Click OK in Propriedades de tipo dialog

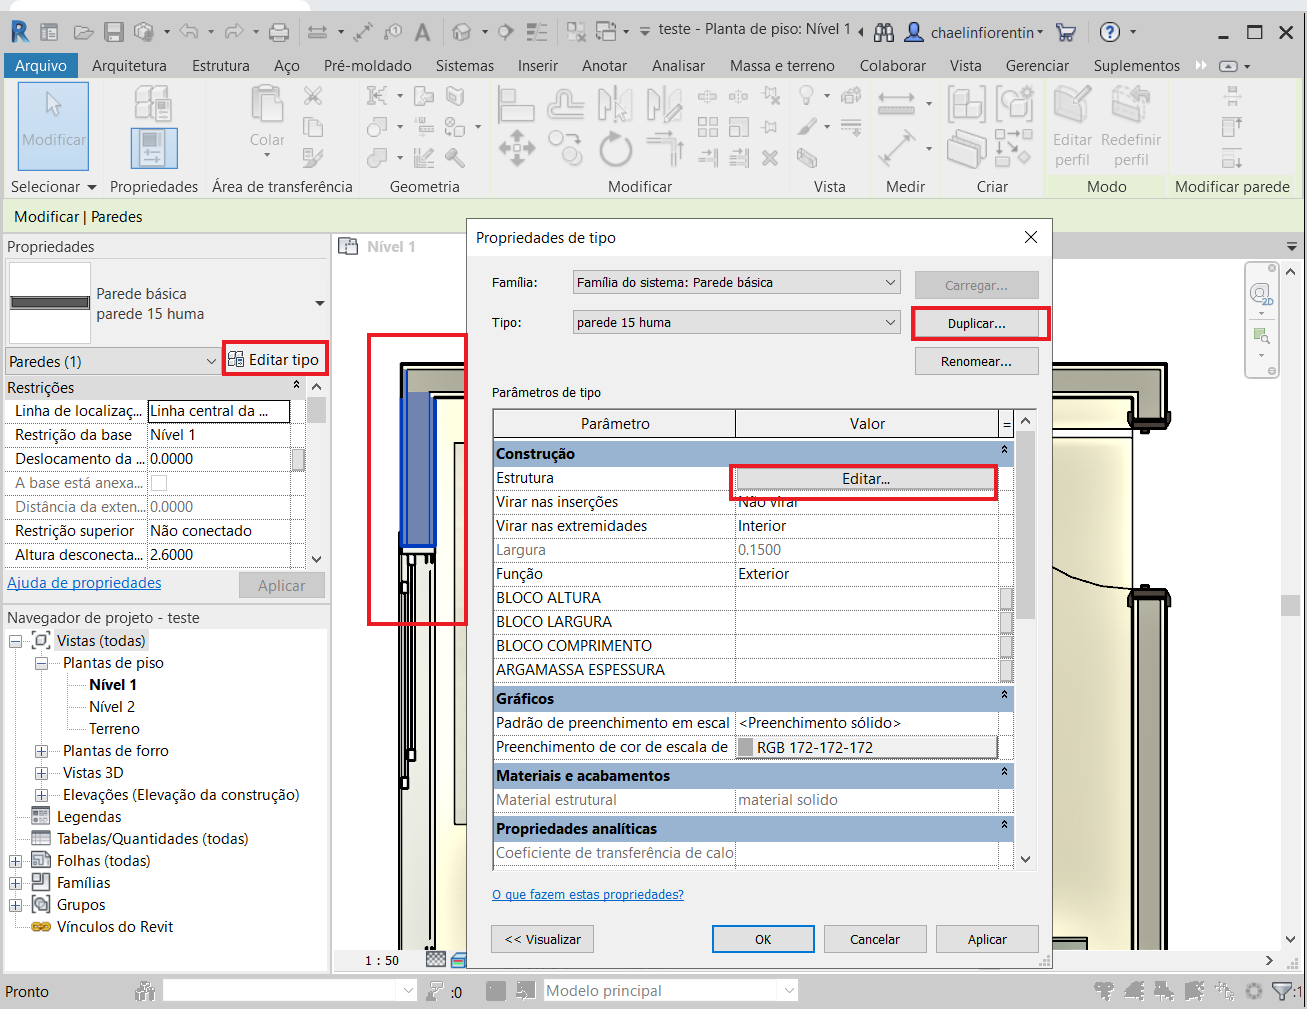point(763,939)
